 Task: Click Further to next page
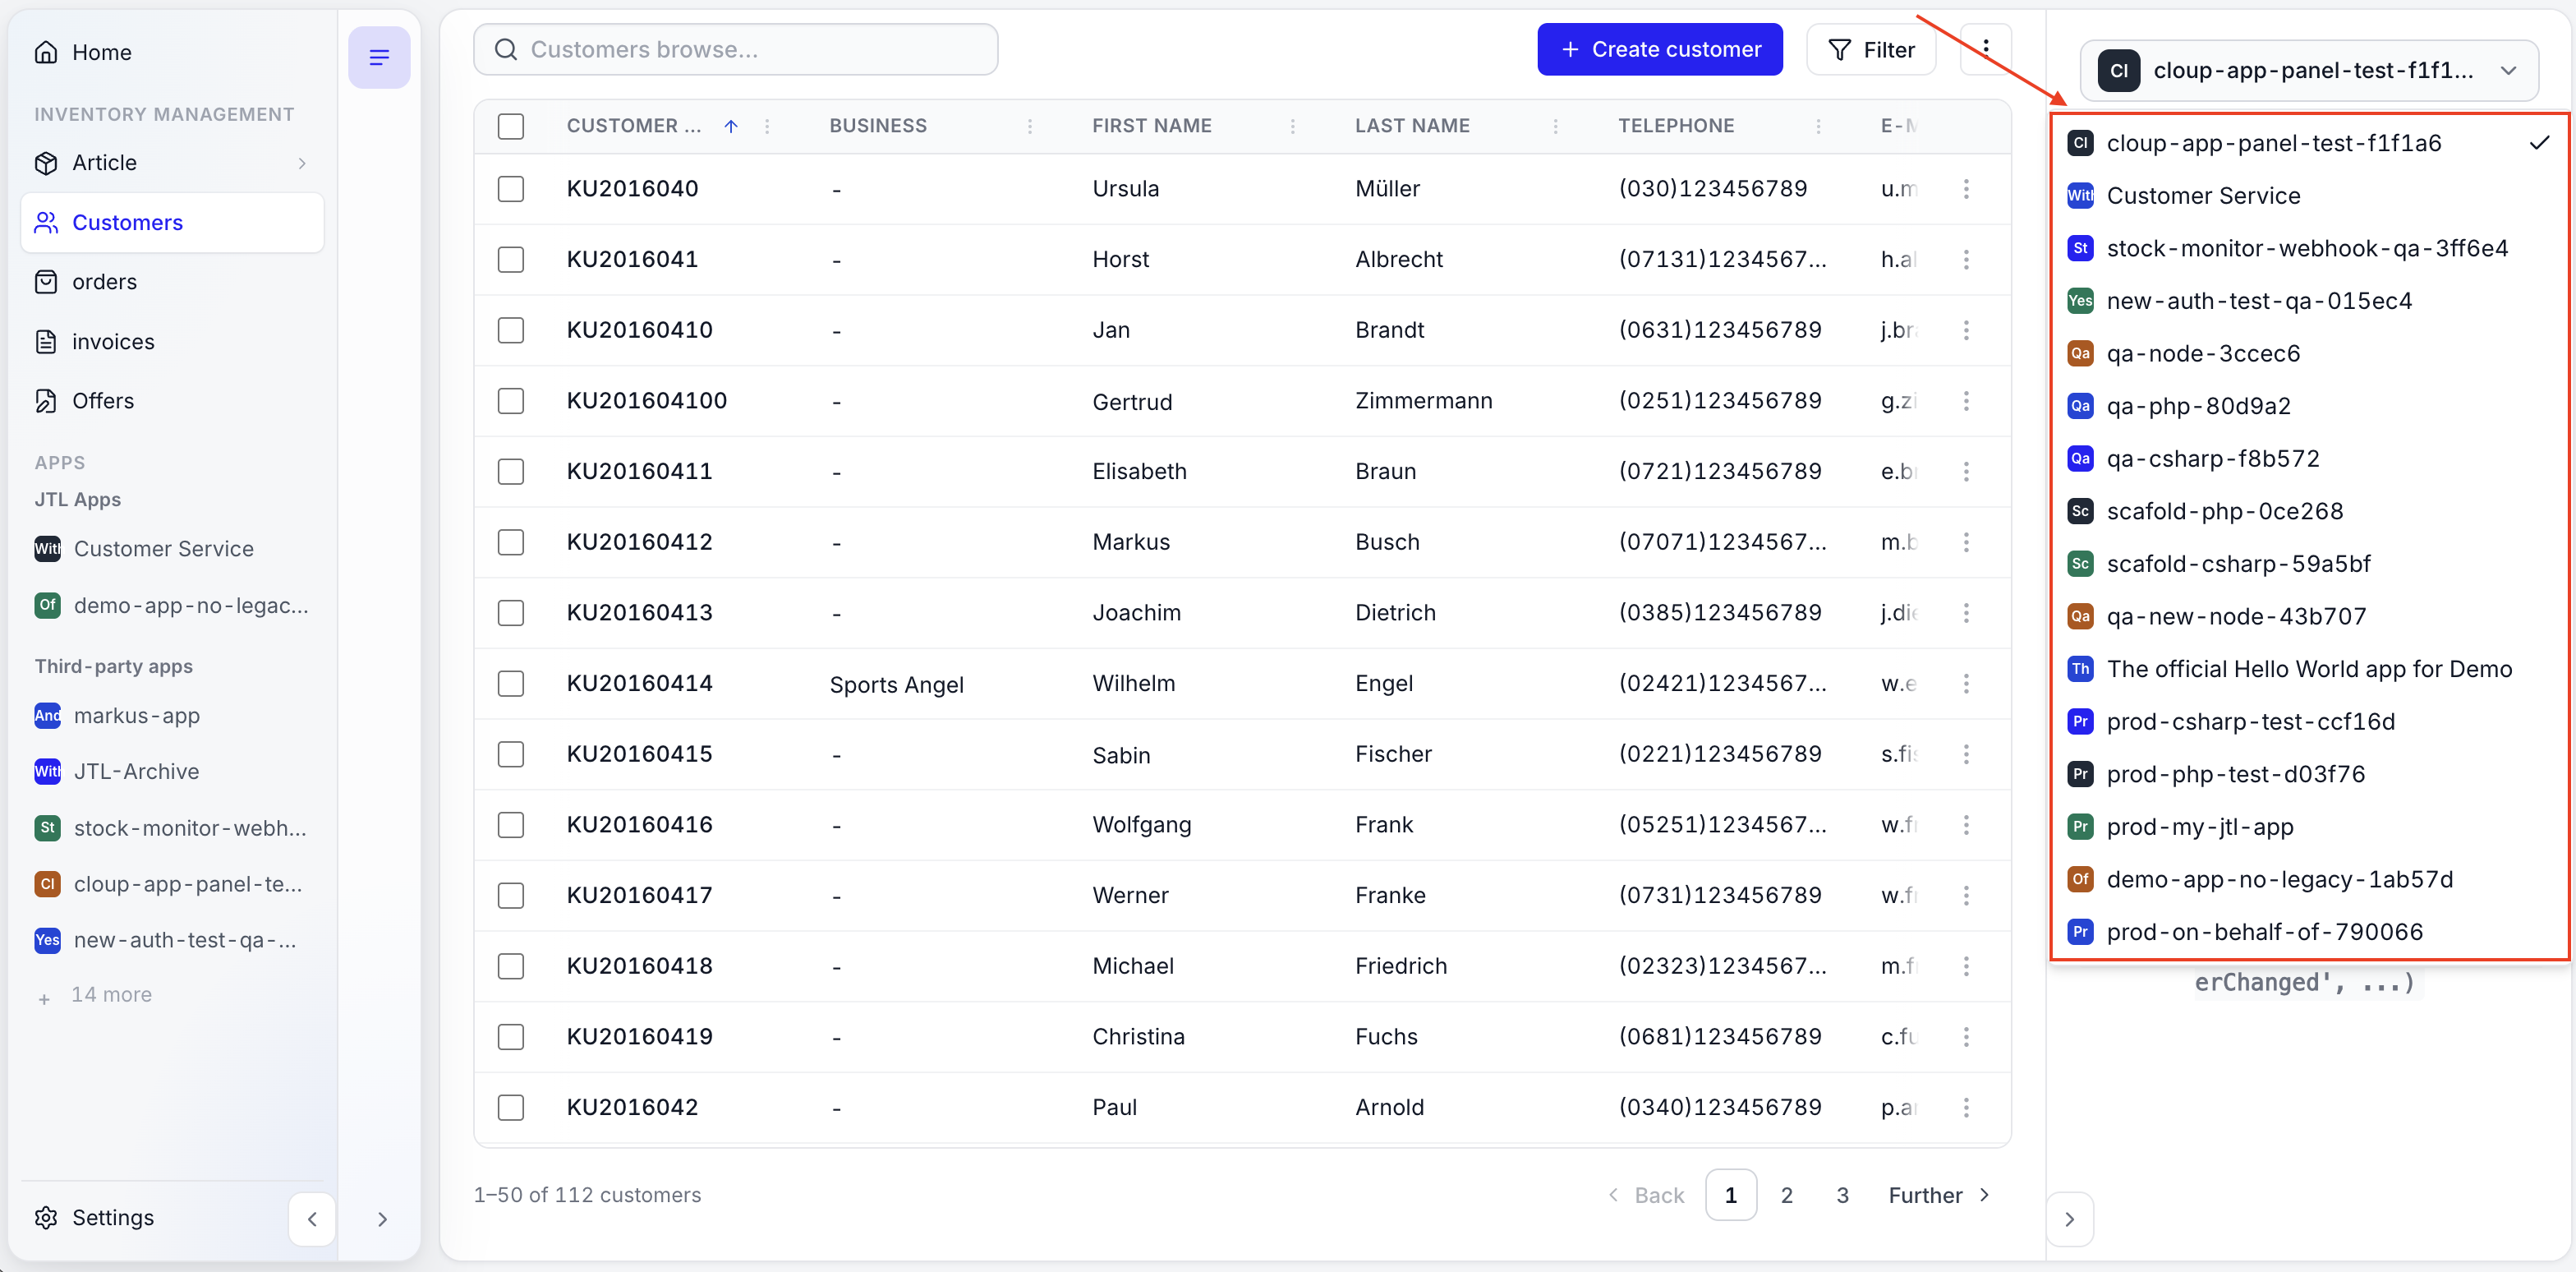coord(1938,1195)
